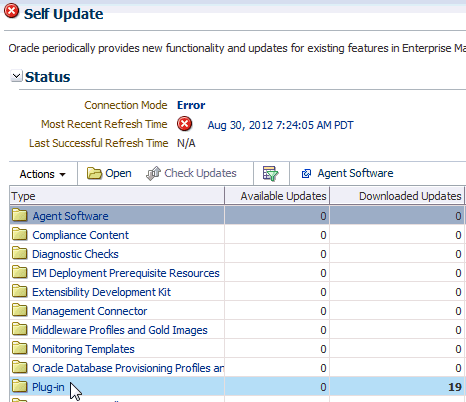466x402 pixels.
Task: Click Compliance Content available updates cell
Action: pos(277,235)
